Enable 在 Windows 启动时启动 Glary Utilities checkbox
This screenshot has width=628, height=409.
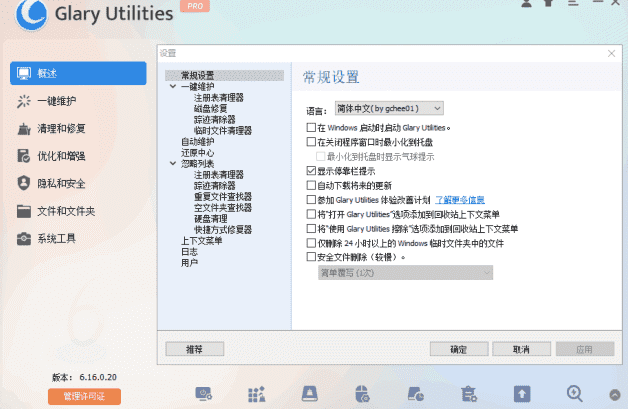pos(311,127)
